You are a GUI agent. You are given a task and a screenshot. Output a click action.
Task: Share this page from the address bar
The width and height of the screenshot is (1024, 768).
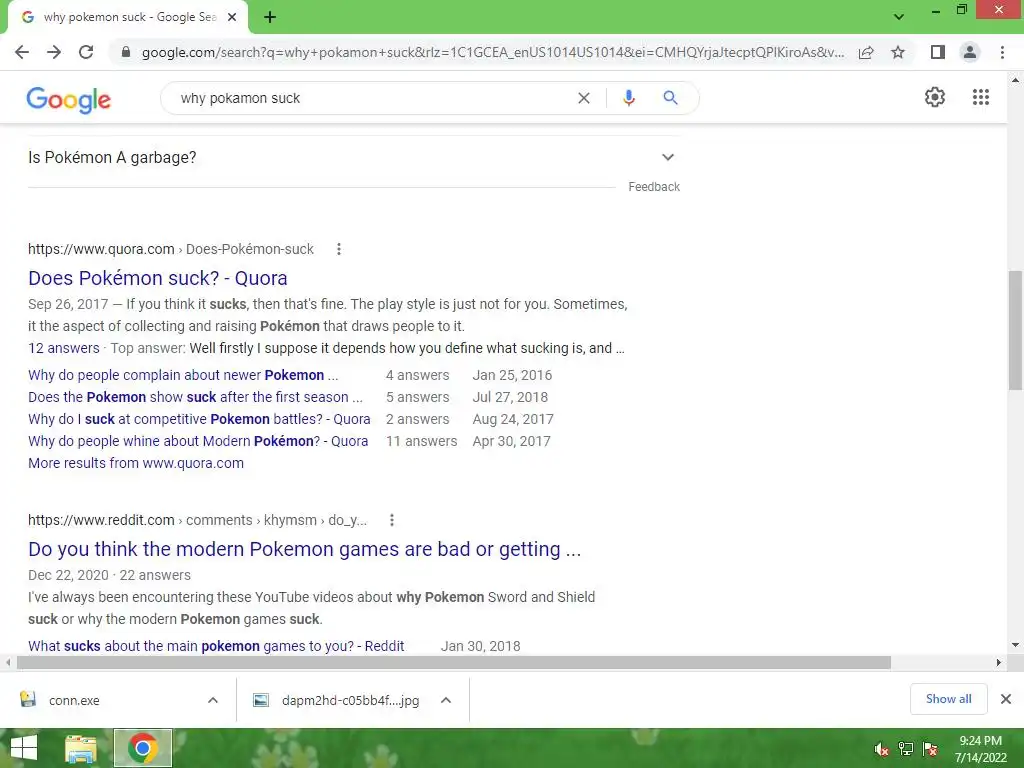tap(866, 52)
